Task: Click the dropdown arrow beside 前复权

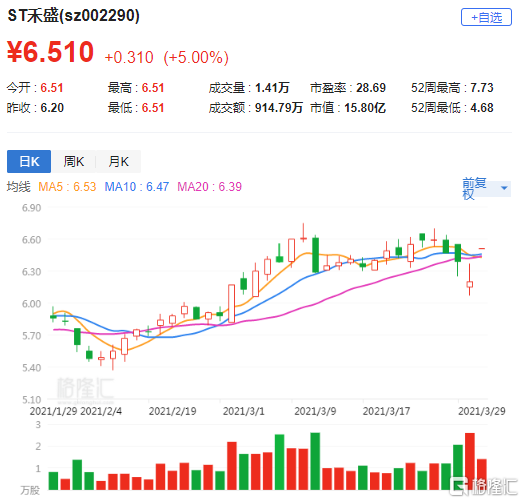Action: coord(504,188)
